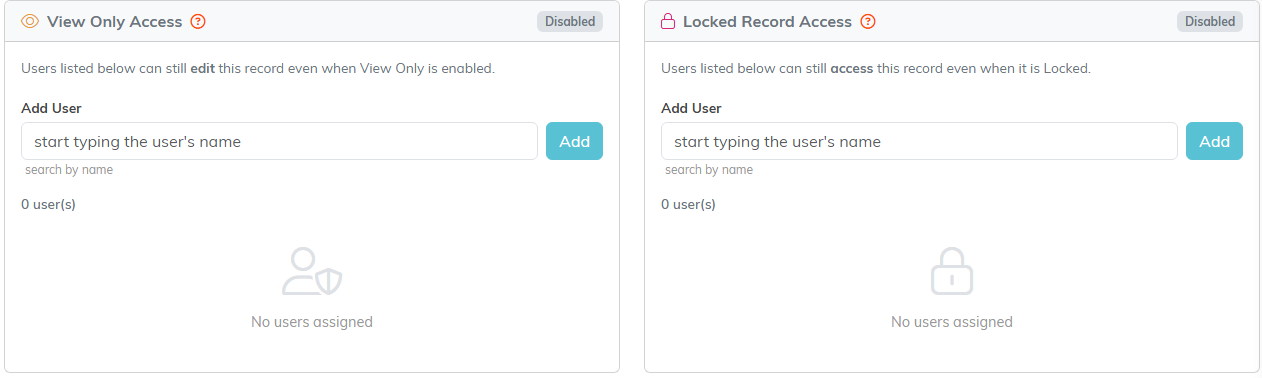Click Disabled badge in Locked Record Access panel
The image size is (1262, 378).
pyautogui.click(x=1210, y=21)
